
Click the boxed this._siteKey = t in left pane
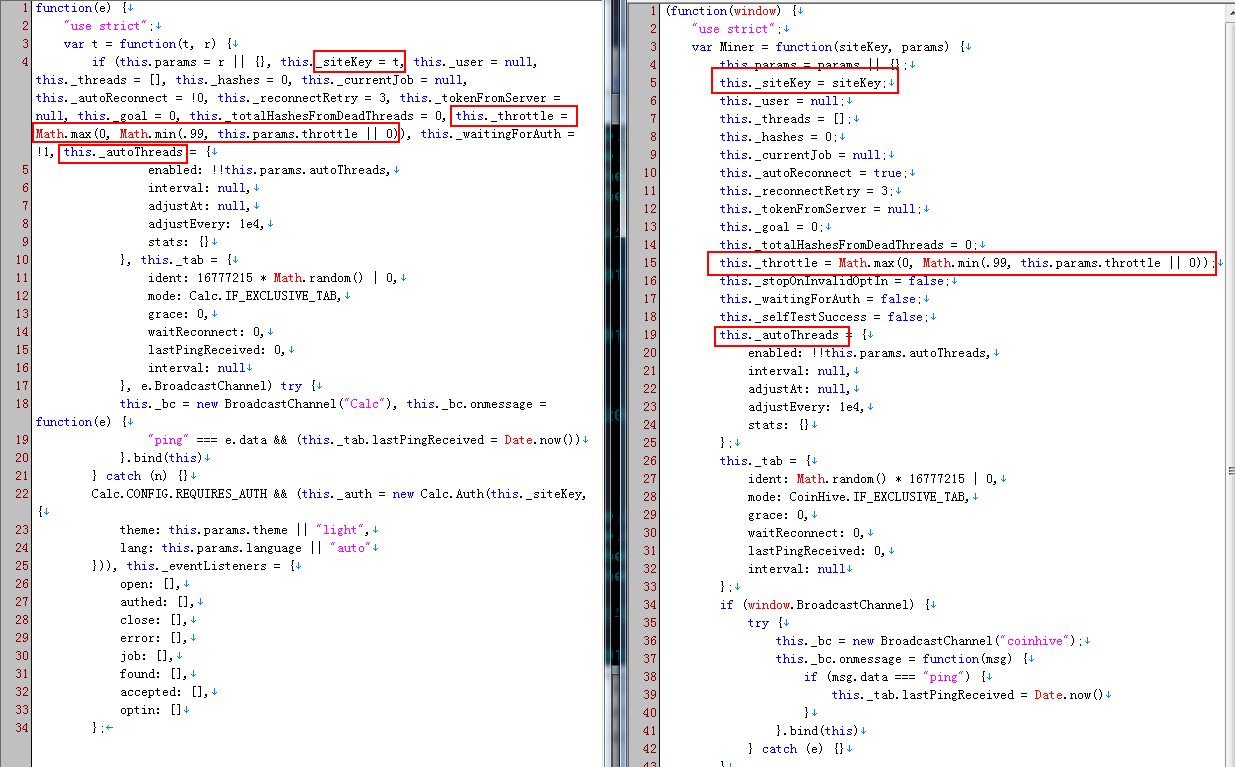click(x=359, y=62)
